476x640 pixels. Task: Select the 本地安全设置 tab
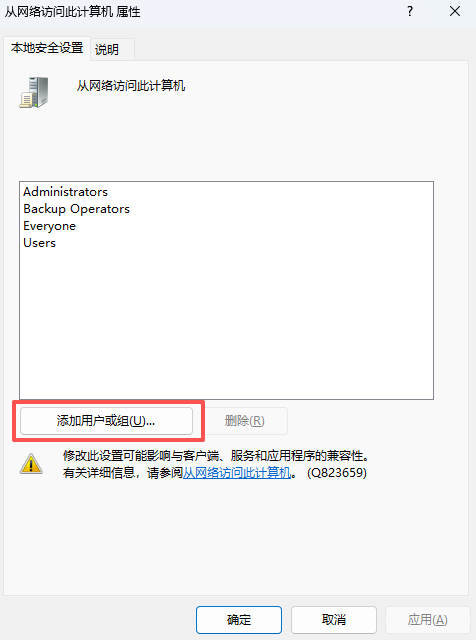[x=47, y=48]
